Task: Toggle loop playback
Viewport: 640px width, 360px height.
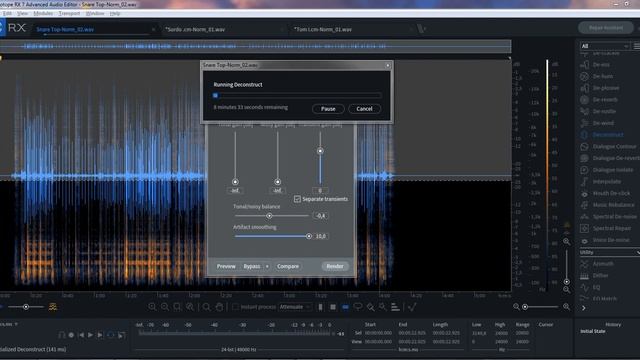Action: coord(110,335)
